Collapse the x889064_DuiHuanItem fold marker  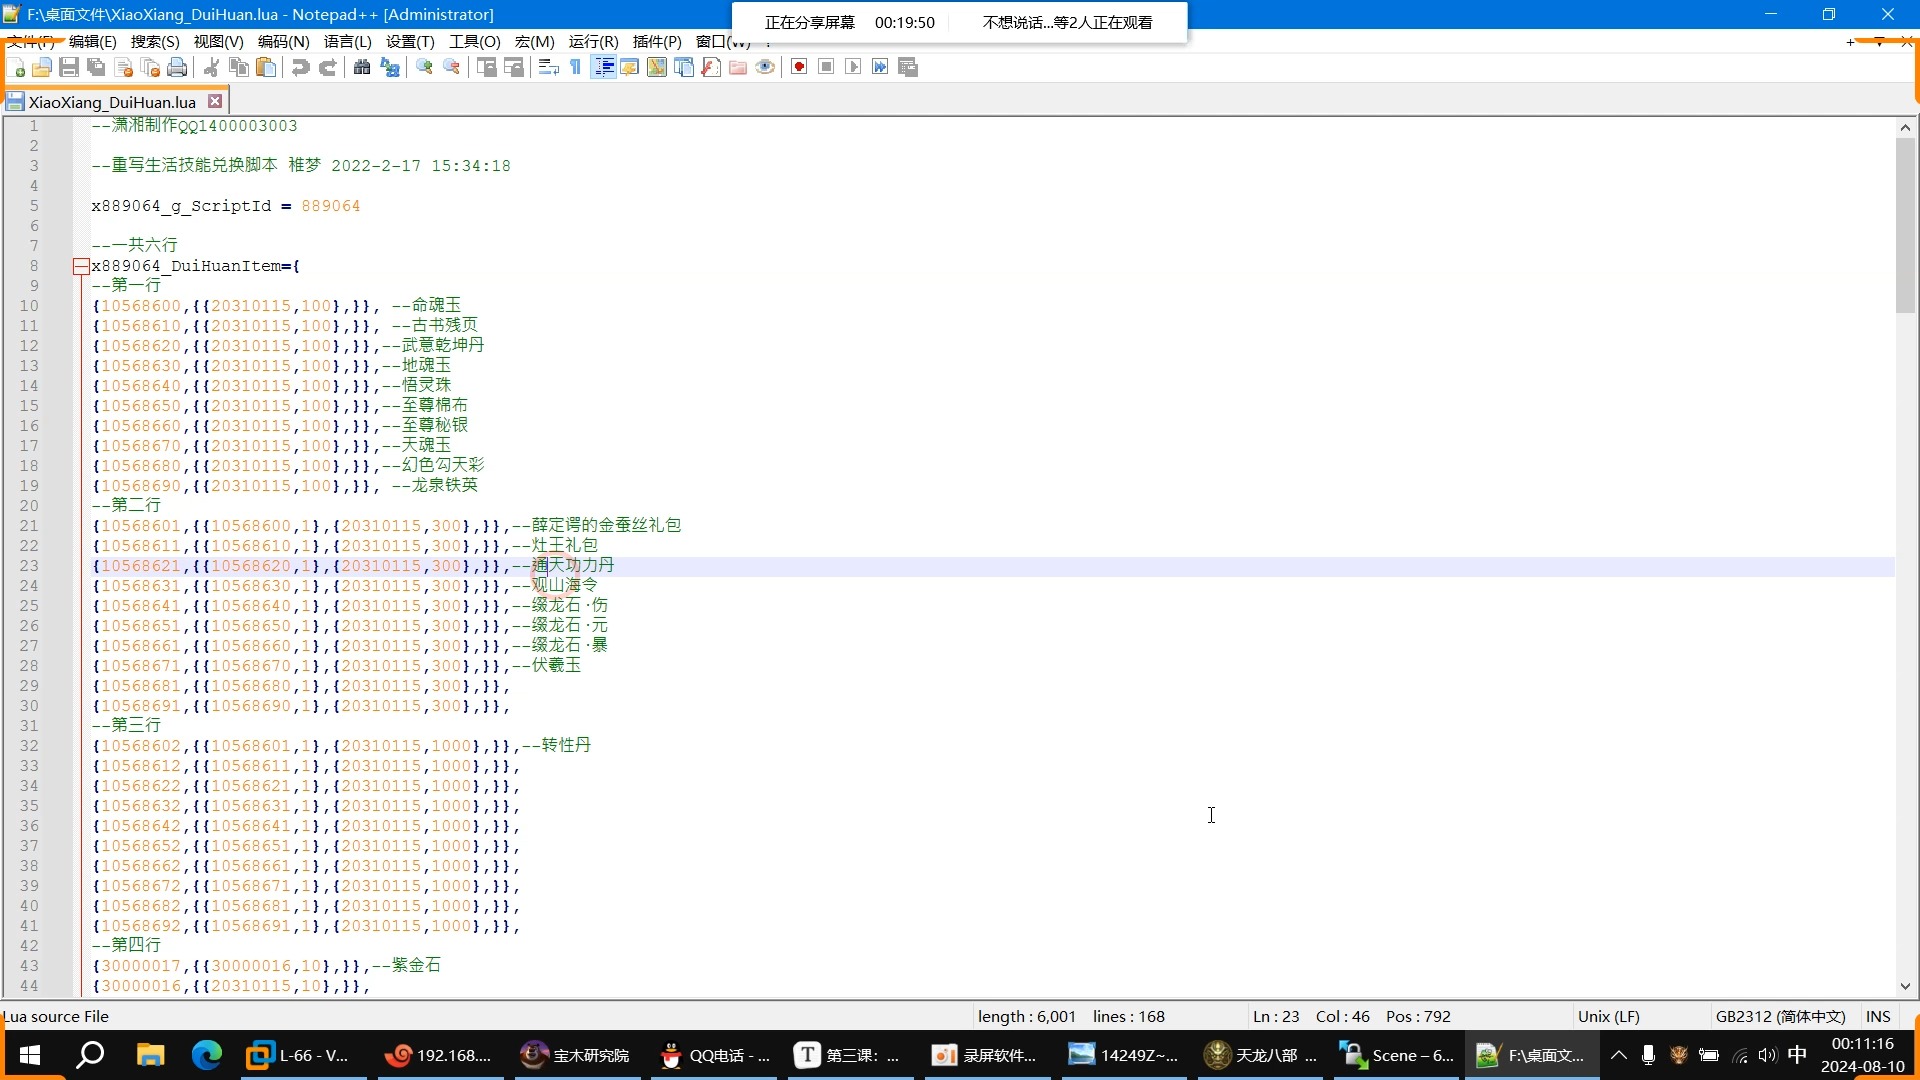[81, 266]
